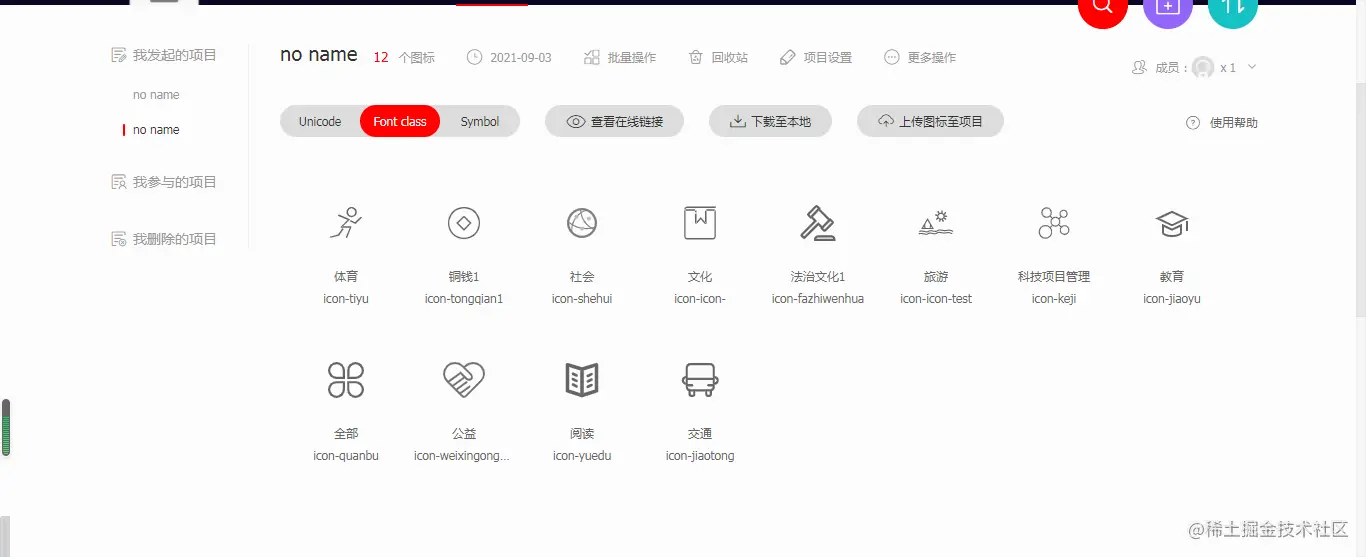Click the icon-tongqian1 class name

(x=464, y=299)
